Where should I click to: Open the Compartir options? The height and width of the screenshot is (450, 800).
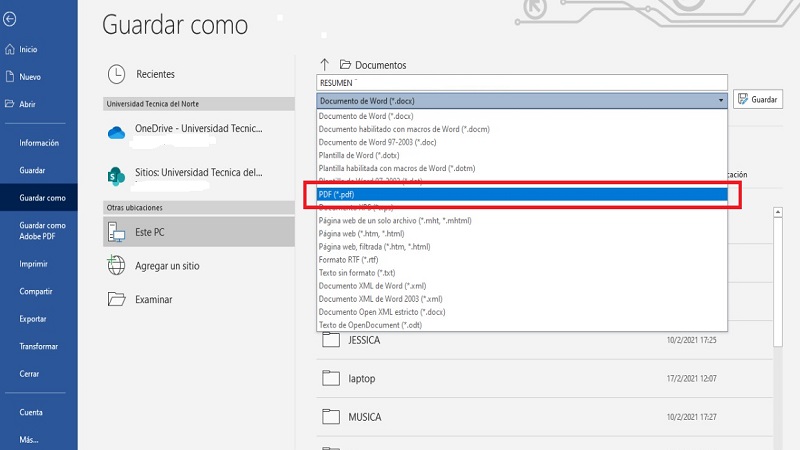point(36,291)
